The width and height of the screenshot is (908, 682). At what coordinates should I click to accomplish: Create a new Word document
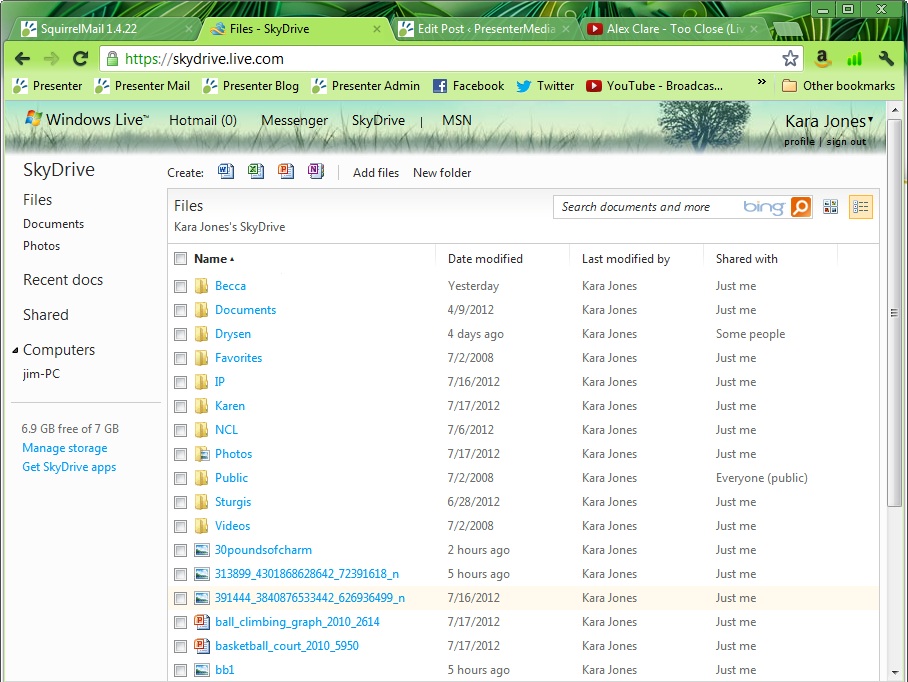(x=226, y=171)
